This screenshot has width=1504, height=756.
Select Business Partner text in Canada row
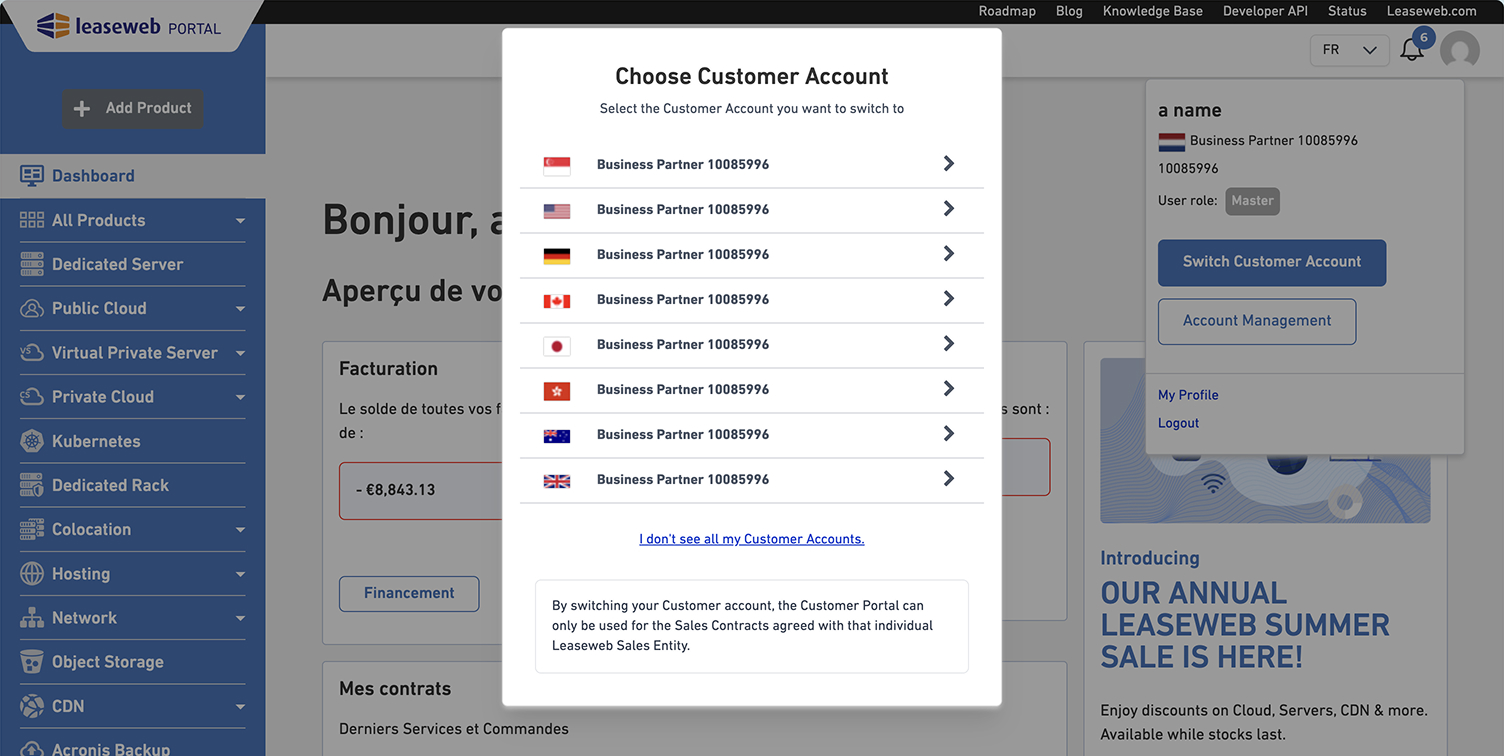tap(683, 300)
